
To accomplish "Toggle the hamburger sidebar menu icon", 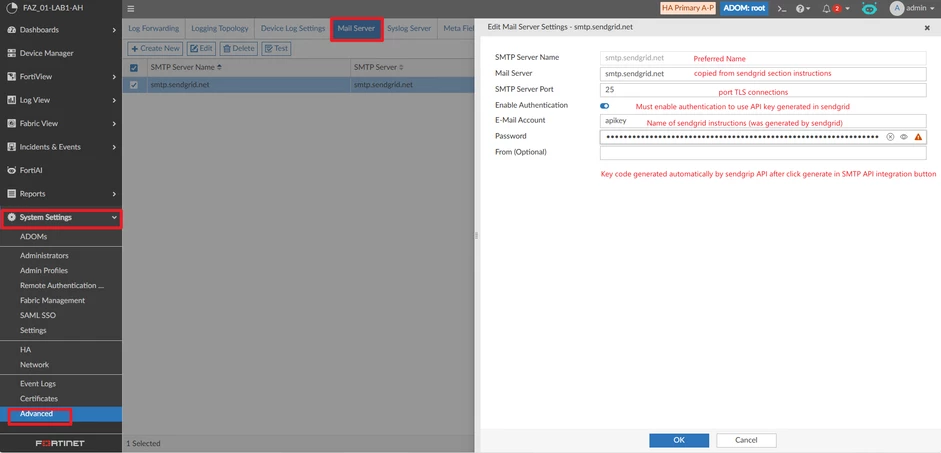I will point(131,9).
